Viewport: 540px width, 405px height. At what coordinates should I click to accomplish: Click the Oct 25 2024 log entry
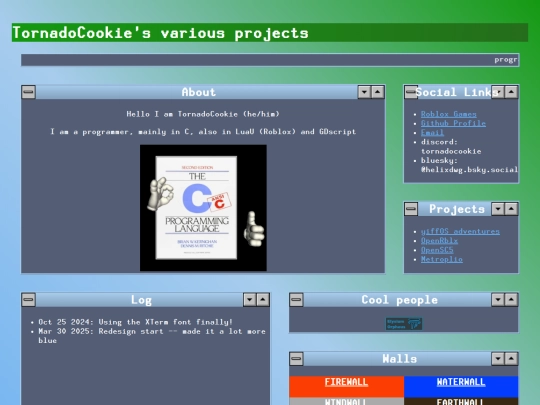point(135,322)
